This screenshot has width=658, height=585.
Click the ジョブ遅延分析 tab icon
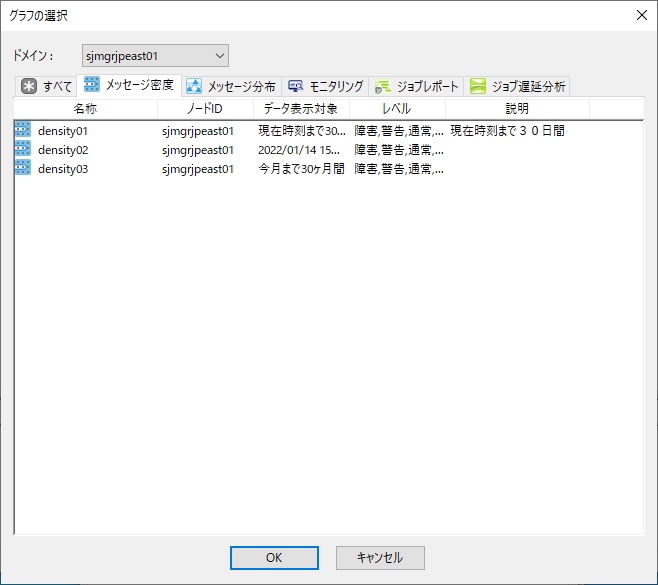coord(478,86)
